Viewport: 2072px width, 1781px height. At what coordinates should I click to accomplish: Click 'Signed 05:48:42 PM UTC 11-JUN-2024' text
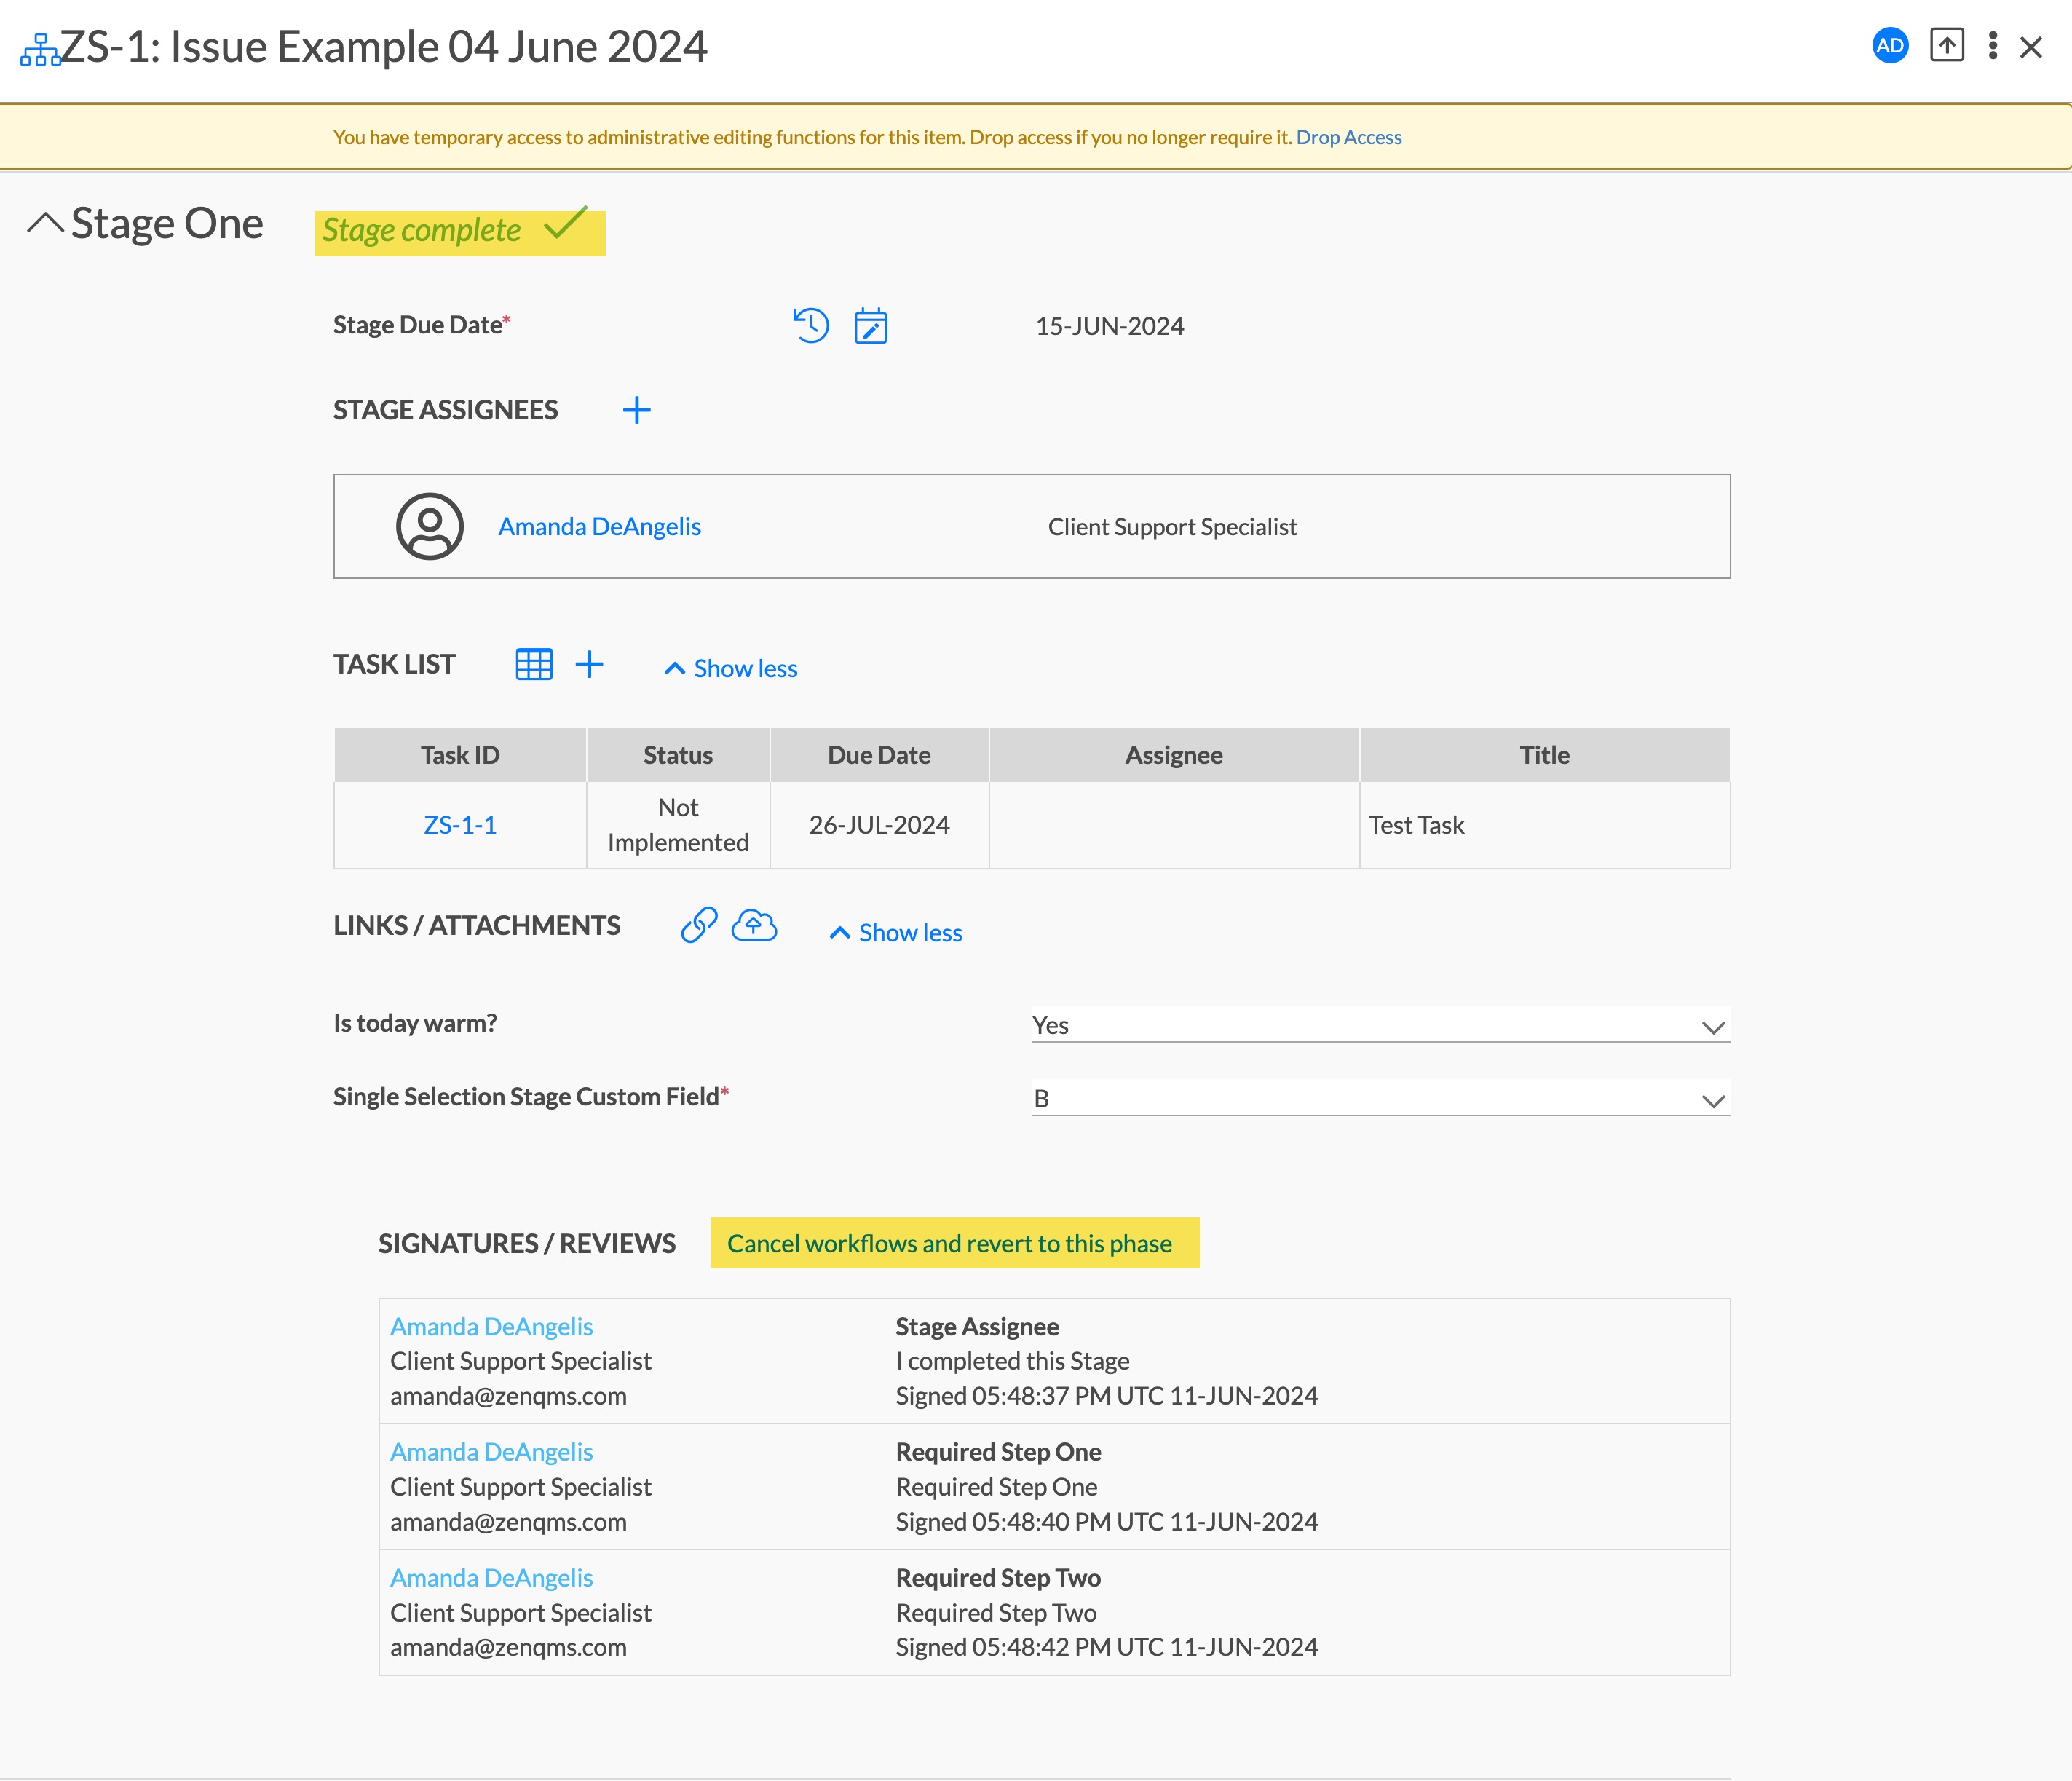(x=1106, y=1647)
